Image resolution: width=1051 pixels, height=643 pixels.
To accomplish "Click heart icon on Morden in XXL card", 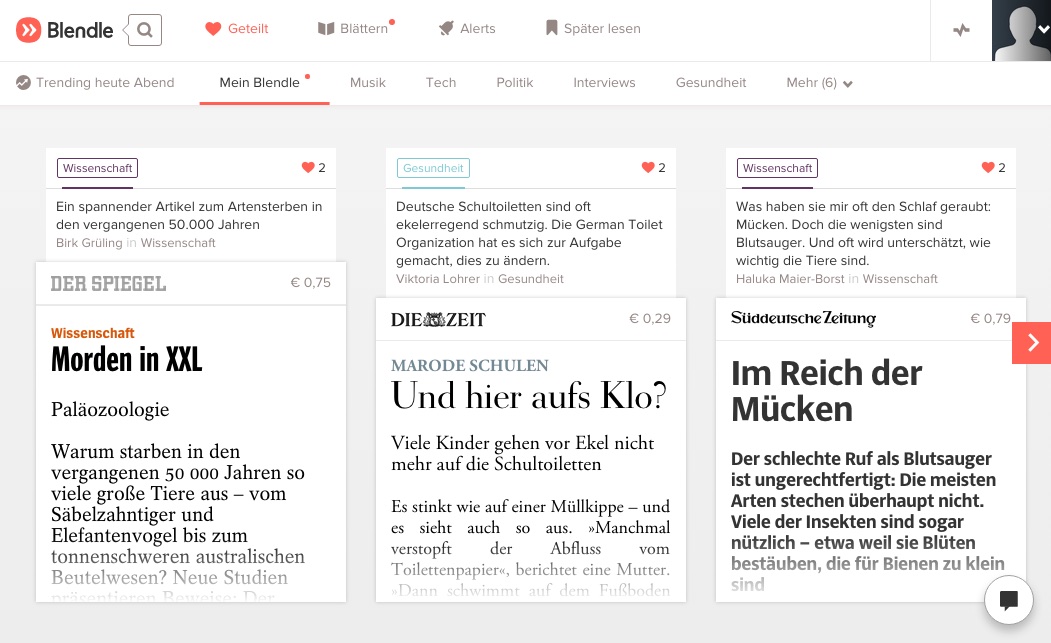I will [x=308, y=168].
